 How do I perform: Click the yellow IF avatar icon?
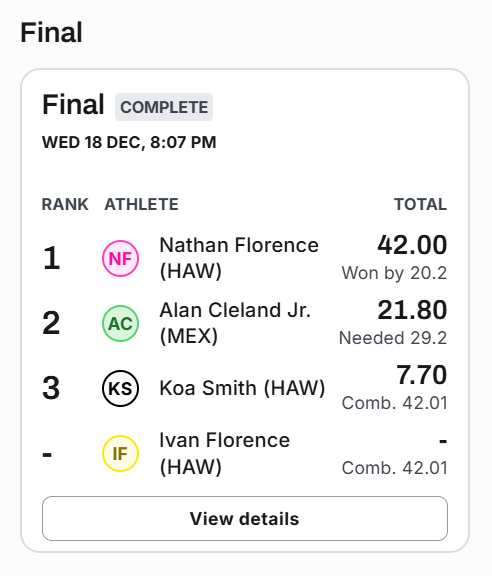click(x=120, y=453)
